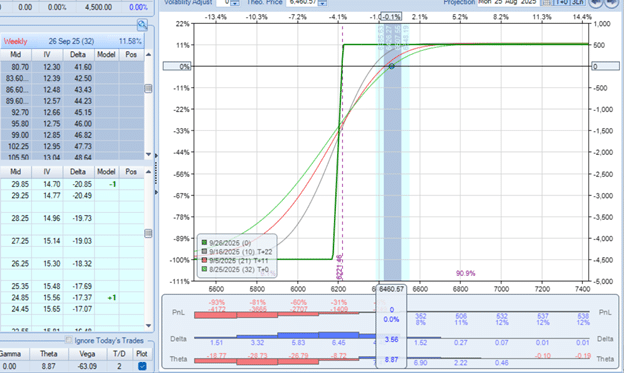Click the circle marker on the zero line
This screenshot has width=624, height=373.
(392, 66)
